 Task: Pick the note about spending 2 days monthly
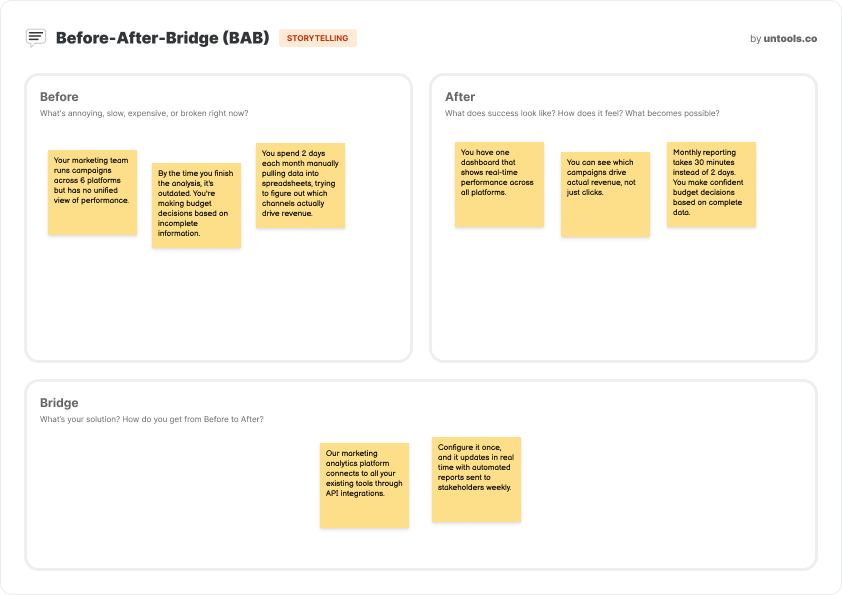(x=300, y=185)
